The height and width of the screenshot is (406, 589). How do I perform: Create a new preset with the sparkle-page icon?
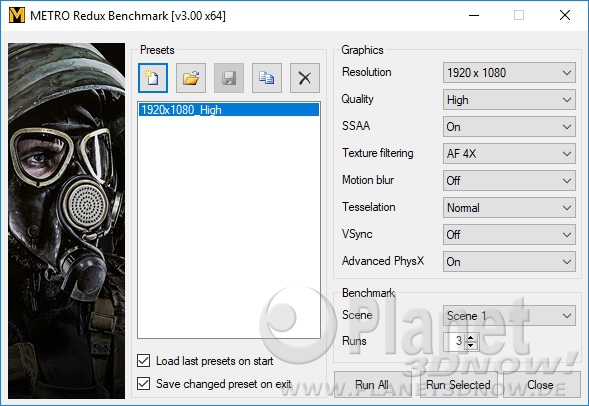153,78
